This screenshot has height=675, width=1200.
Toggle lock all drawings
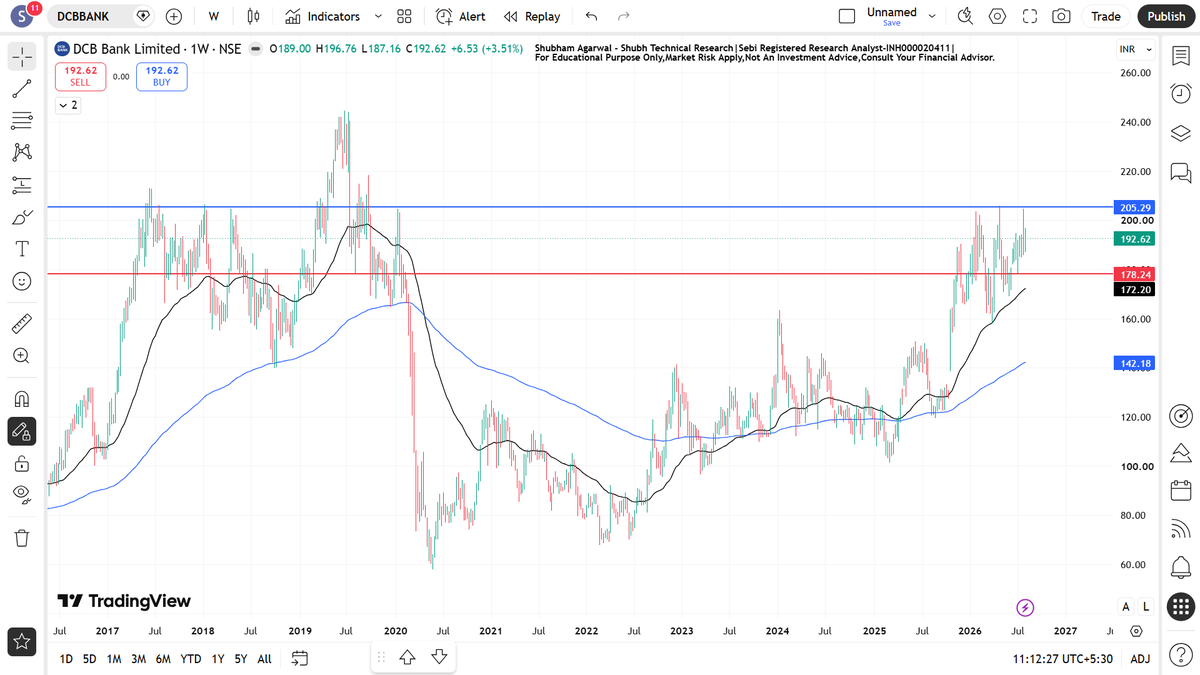tap(21, 463)
